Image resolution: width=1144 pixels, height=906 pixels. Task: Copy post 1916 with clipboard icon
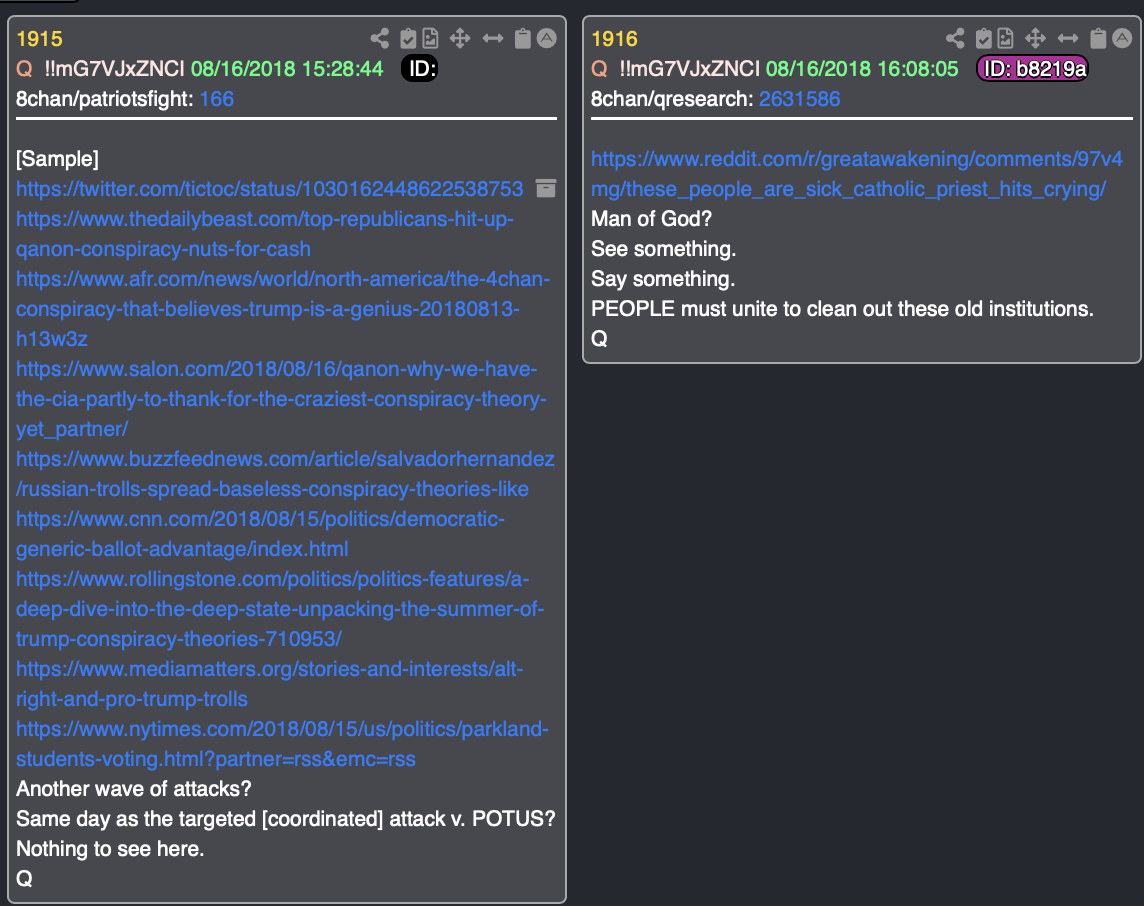coord(1098,38)
